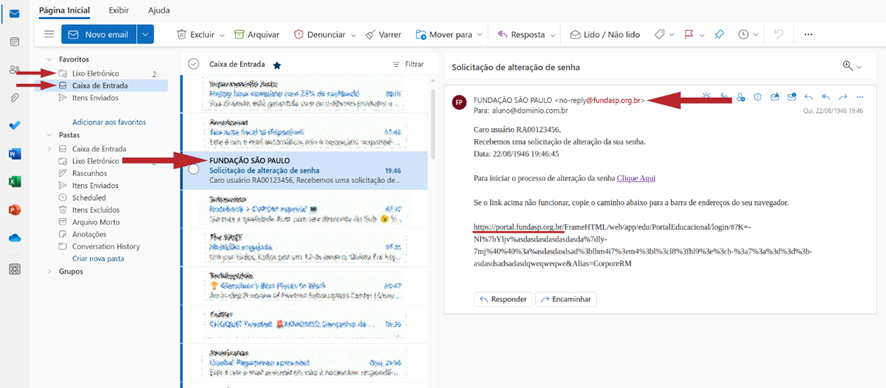
Task: Launch the PowerPoint app icon
Action: (x=15, y=210)
